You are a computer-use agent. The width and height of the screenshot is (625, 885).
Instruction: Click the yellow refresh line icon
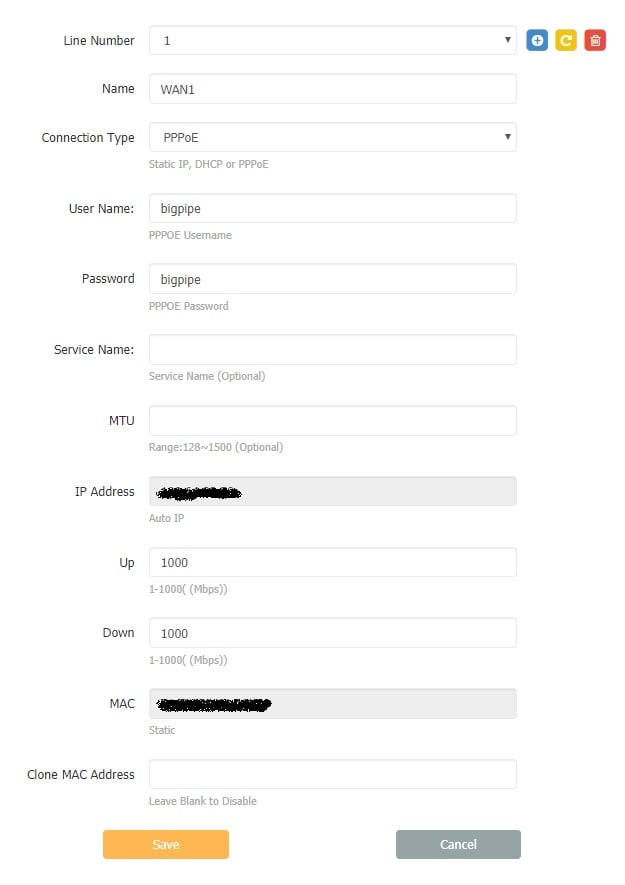point(566,41)
